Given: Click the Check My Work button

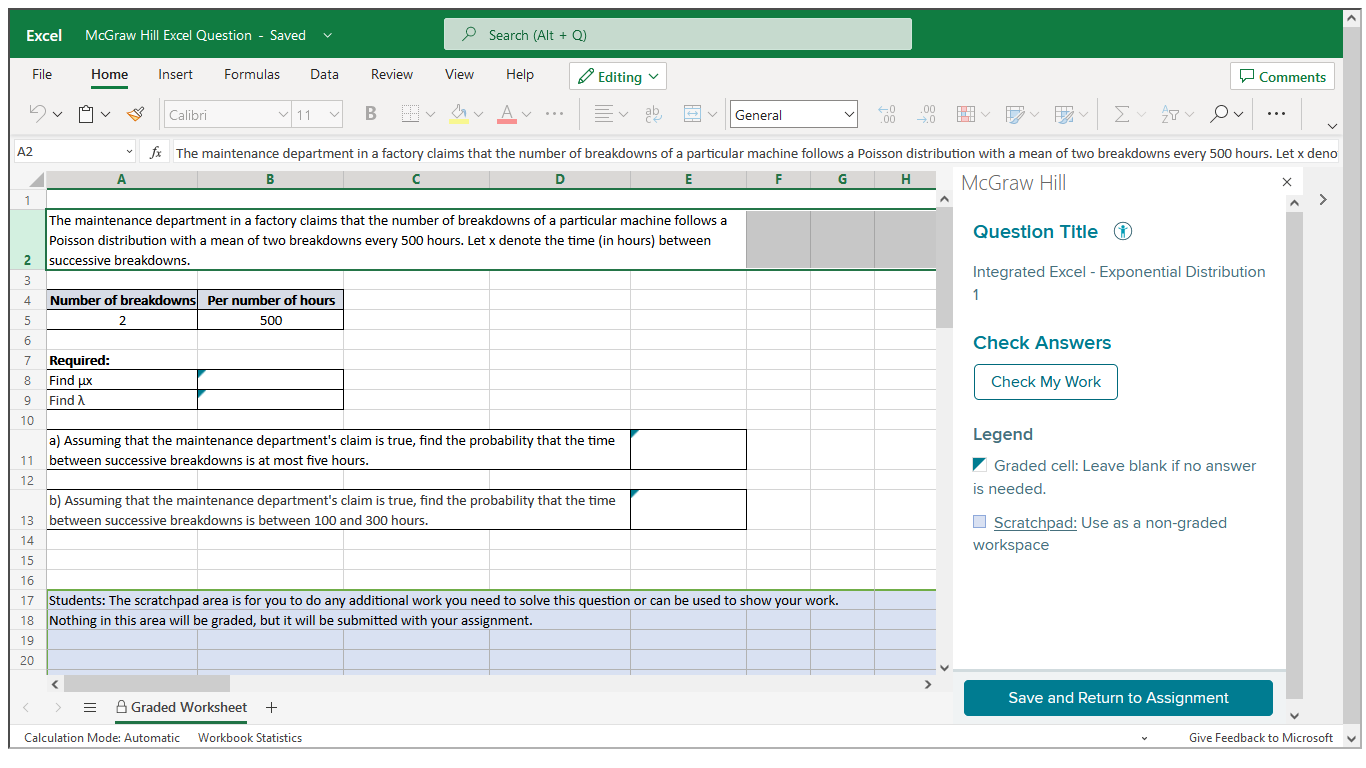Looking at the screenshot, I should coord(1046,382).
